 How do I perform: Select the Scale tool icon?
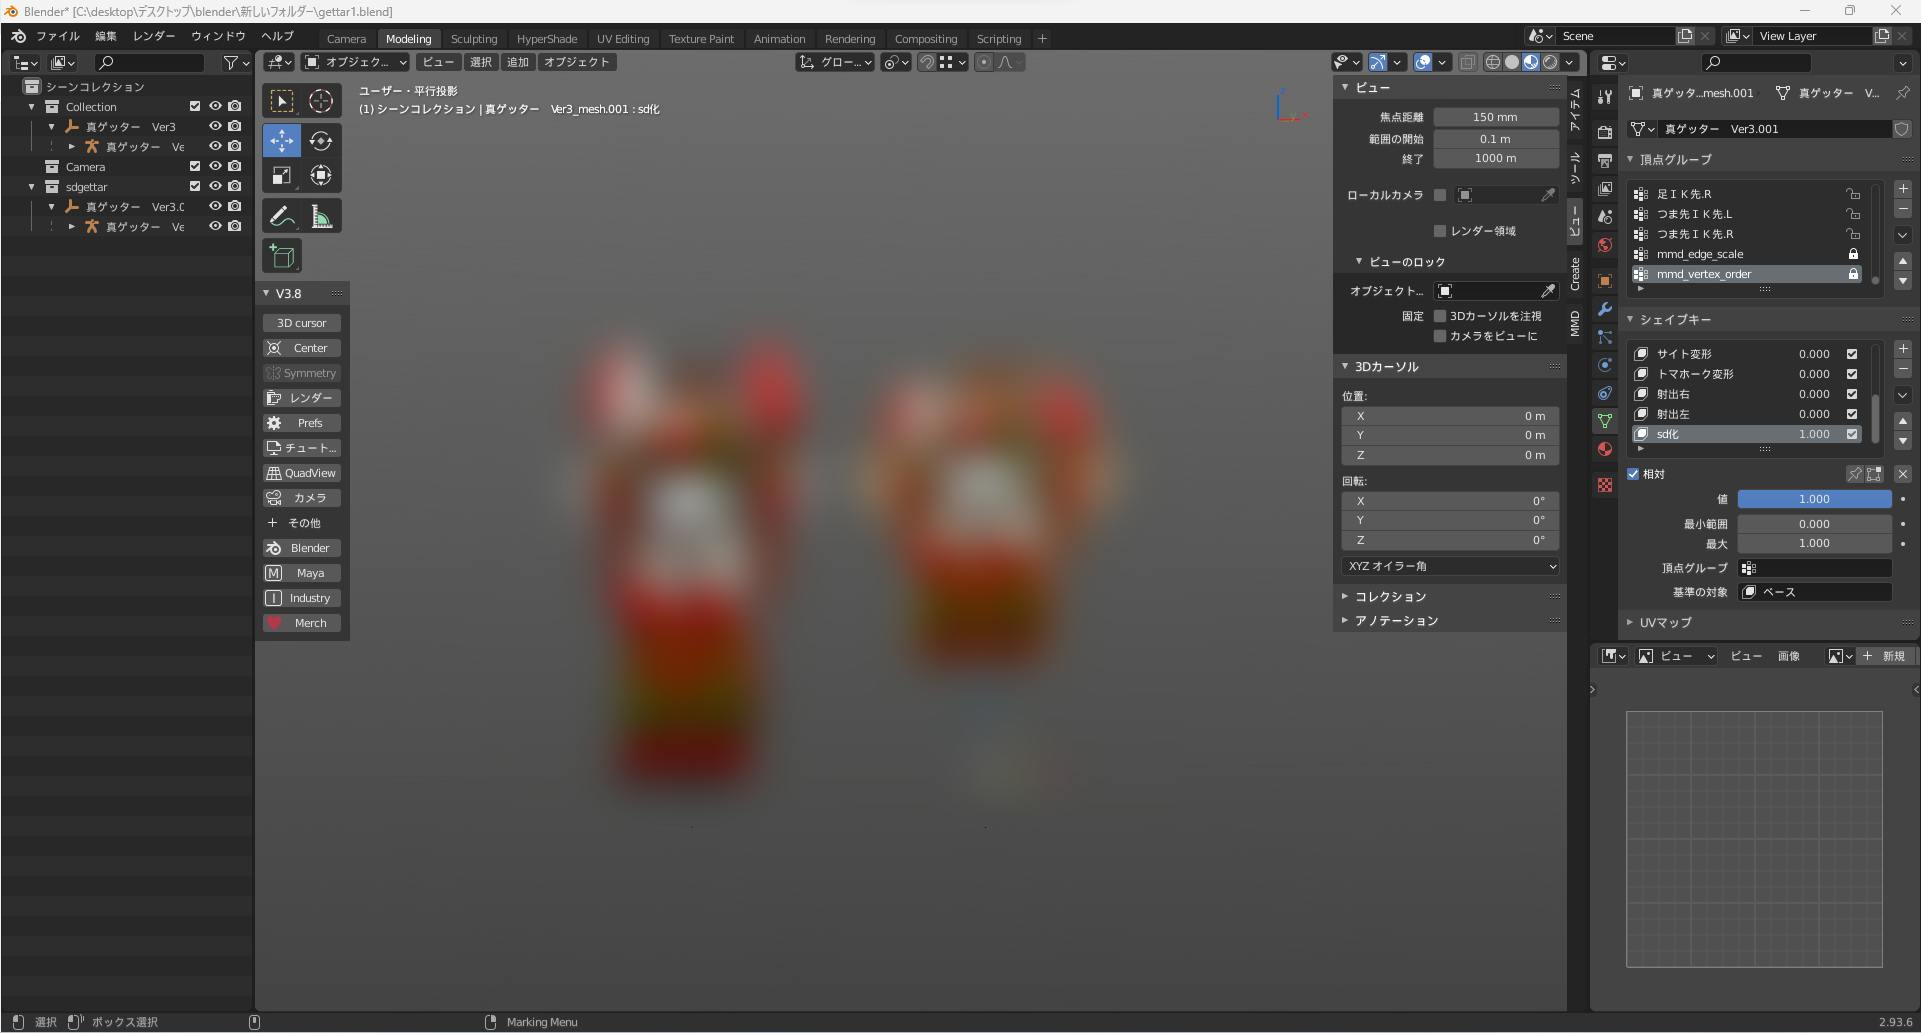click(x=282, y=176)
